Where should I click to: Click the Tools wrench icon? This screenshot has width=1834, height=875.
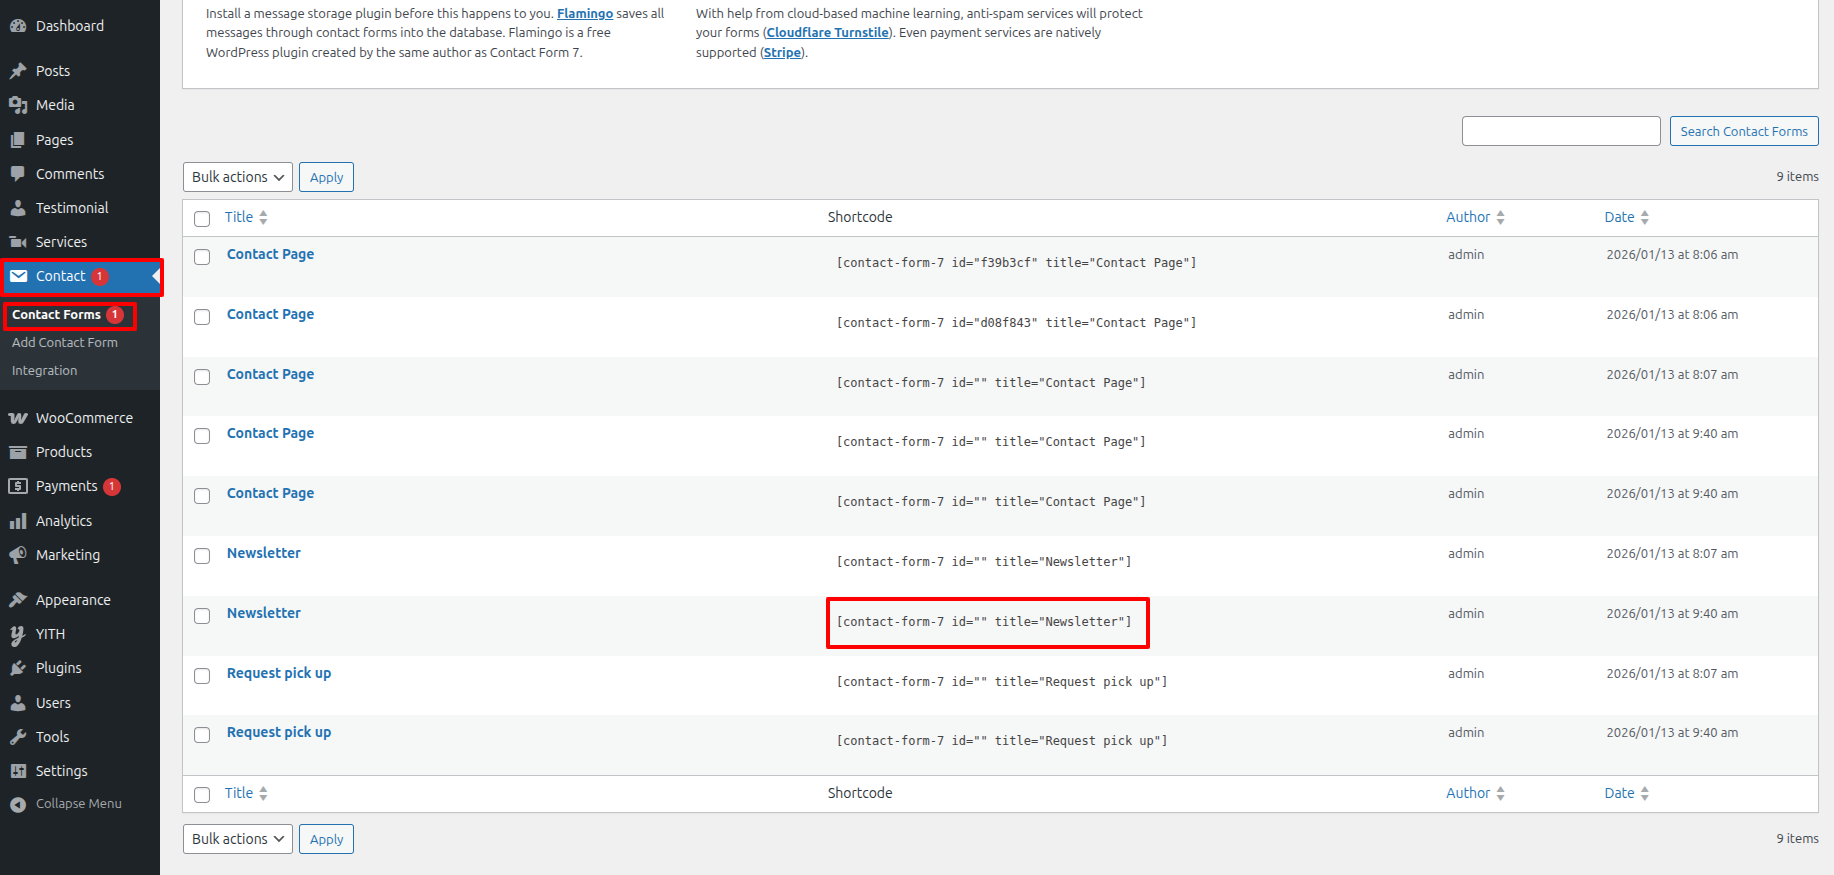point(18,737)
